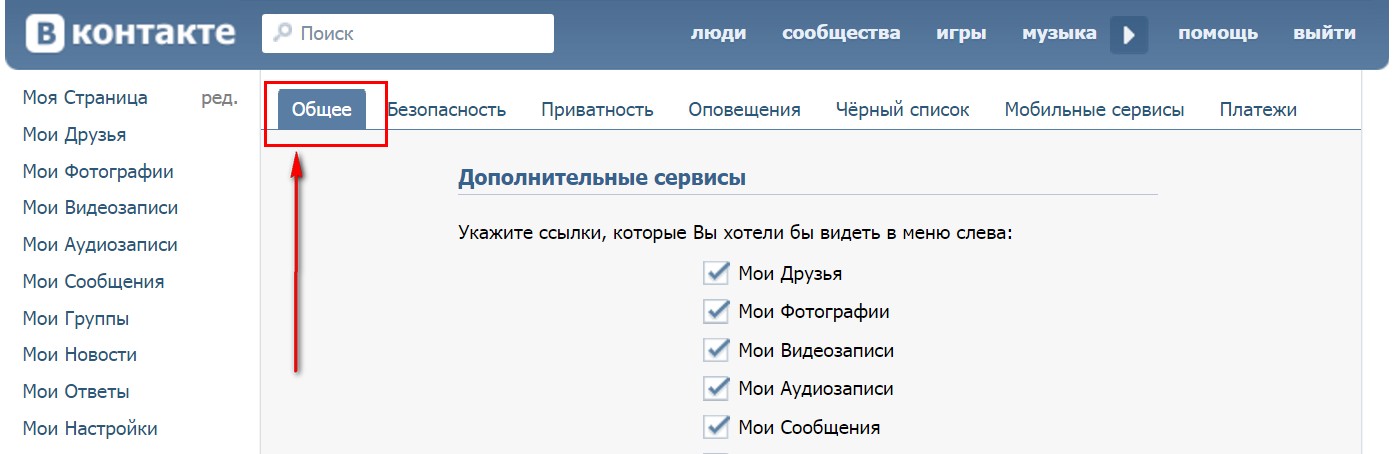Image resolution: width=1400 pixels, height=454 pixels.
Task: Disable the Мои Видеозаписи checkbox
Action: click(x=716, y=350)
